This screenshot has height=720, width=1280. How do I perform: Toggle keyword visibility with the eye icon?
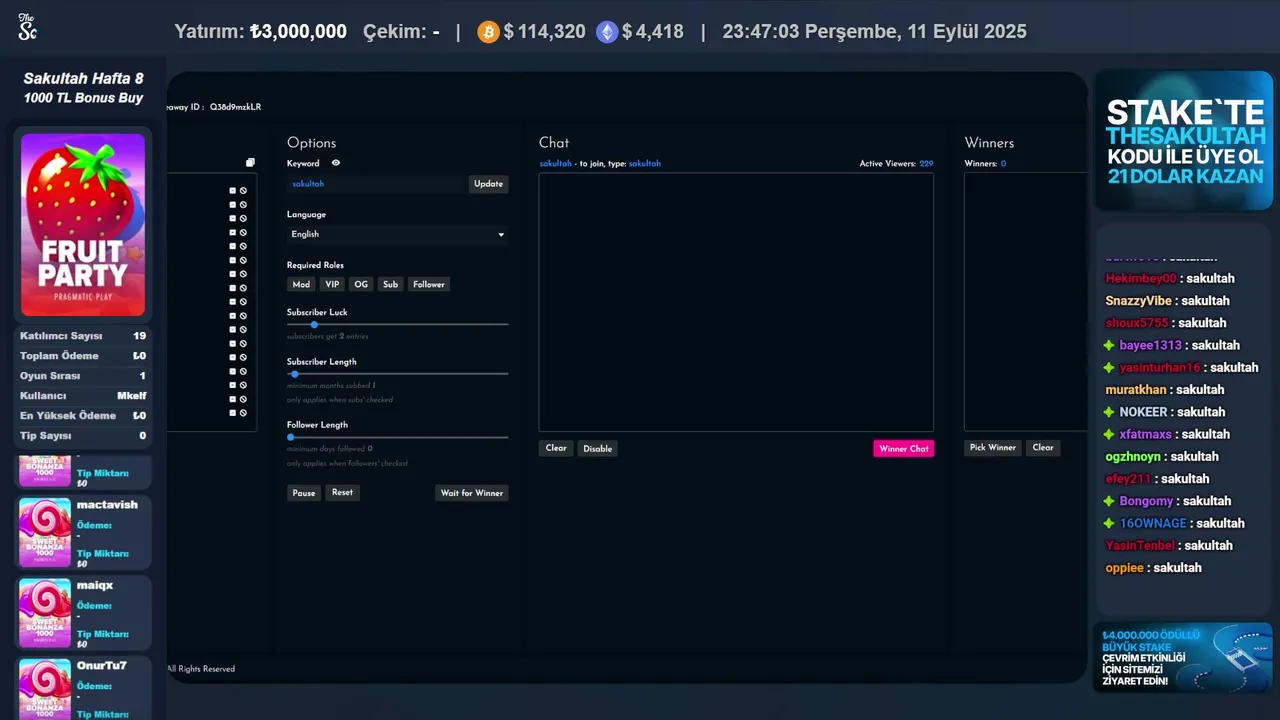336,163
